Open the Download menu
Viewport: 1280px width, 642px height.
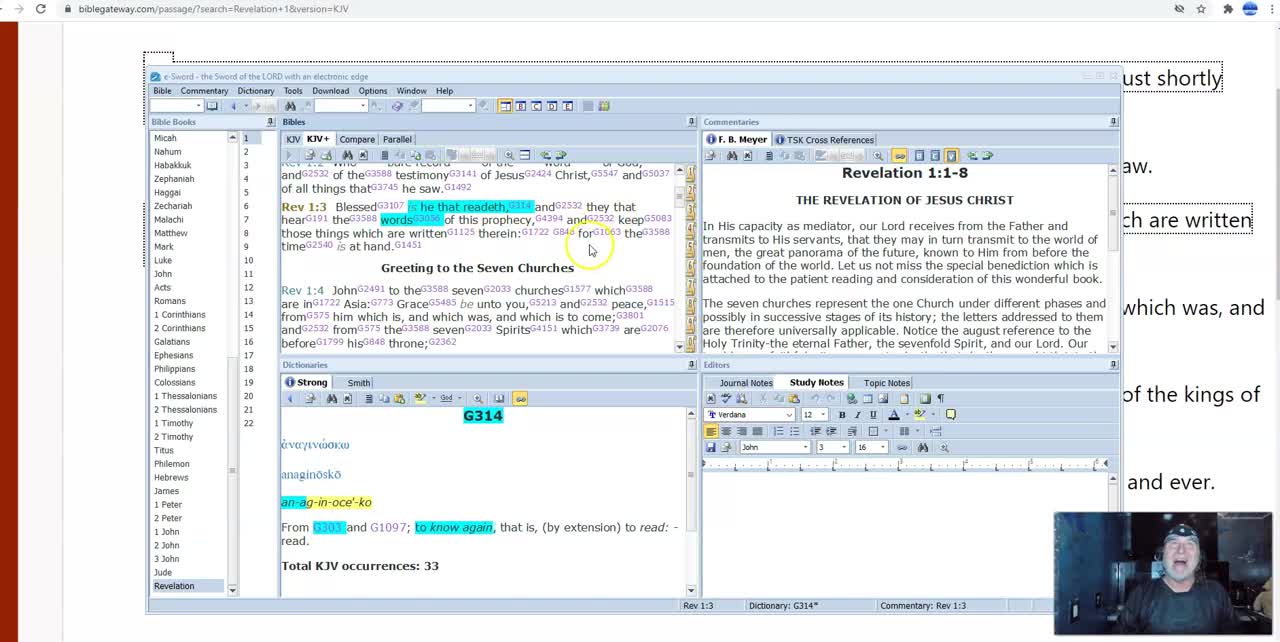[330, 91]
